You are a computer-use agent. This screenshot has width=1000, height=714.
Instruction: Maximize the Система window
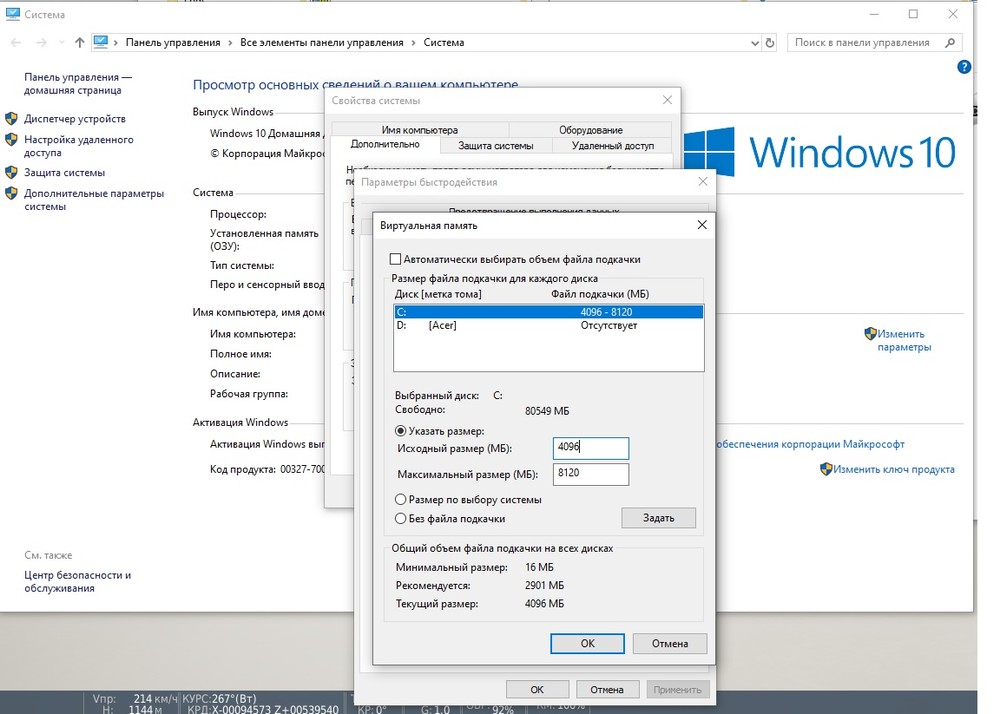click(913, 14)
